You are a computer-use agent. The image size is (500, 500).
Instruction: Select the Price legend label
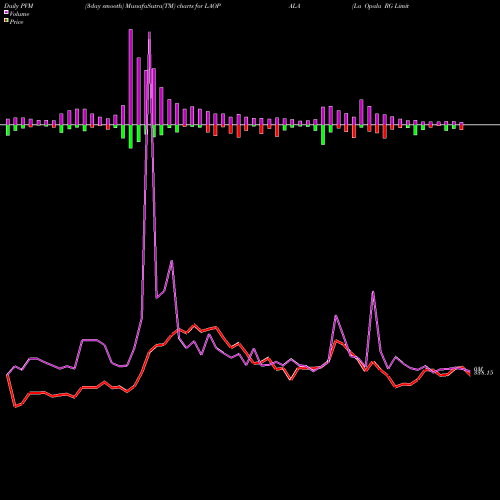(x=16, y=22)
